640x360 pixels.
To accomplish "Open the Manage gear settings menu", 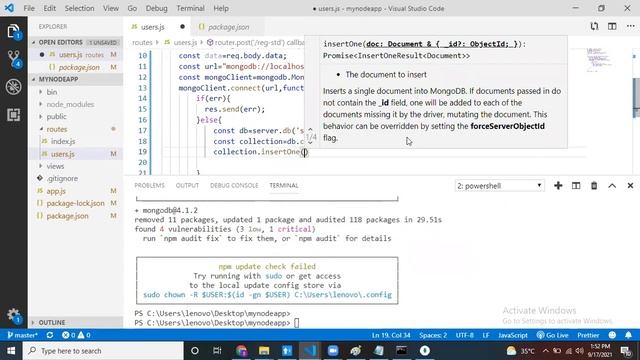I will [13, 315].
